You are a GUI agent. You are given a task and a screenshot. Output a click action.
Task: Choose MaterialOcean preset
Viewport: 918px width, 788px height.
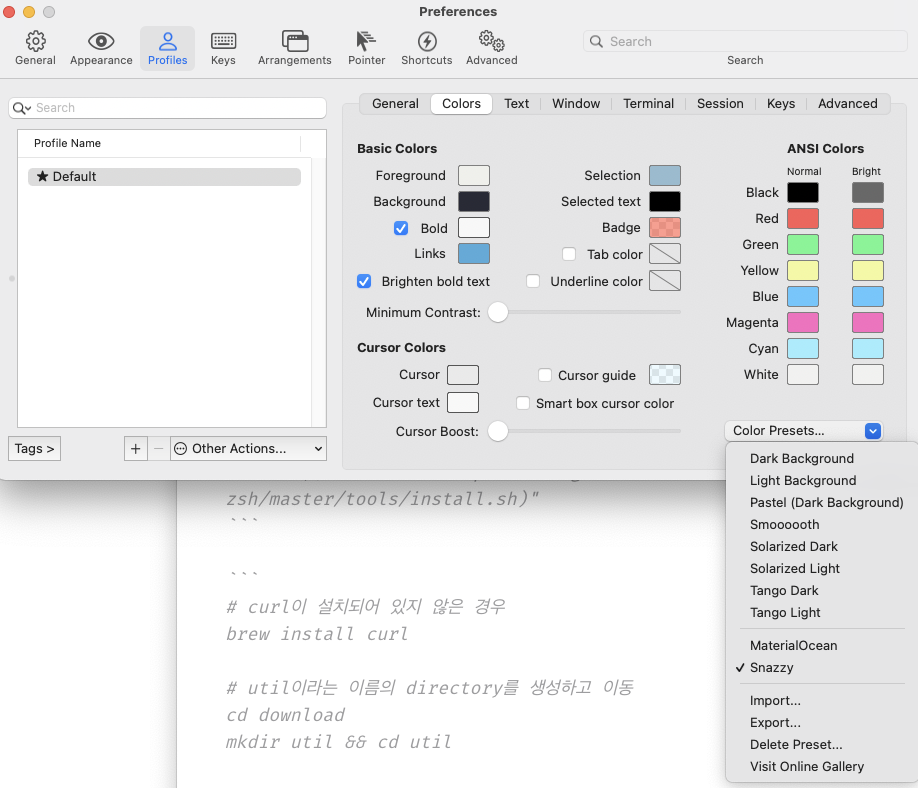822,645
